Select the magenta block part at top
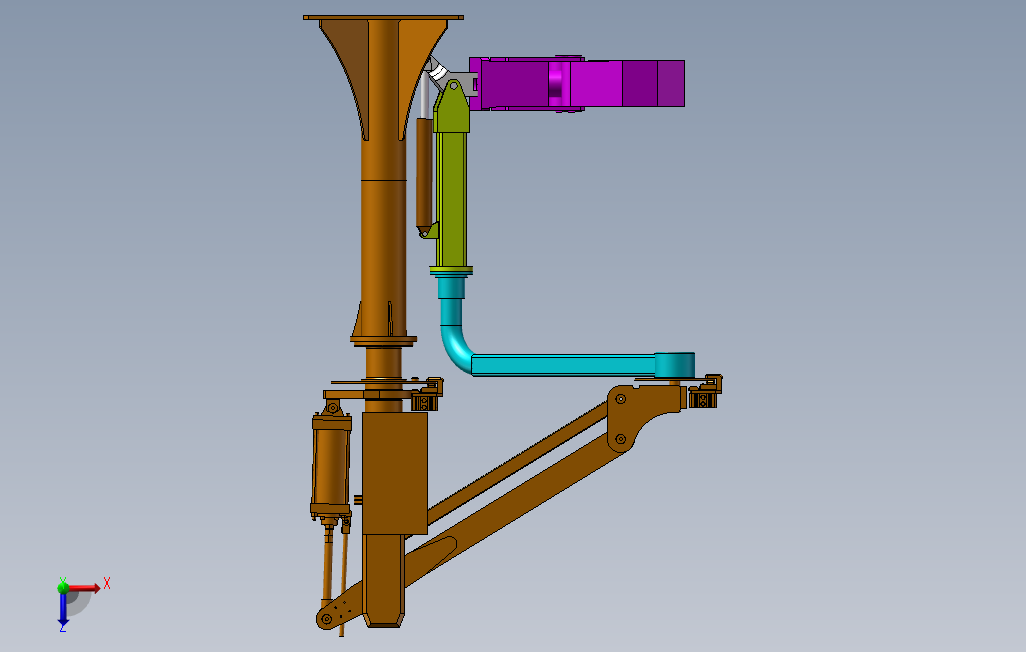Viewport: 1026px width, 652px height. [577, 83]
